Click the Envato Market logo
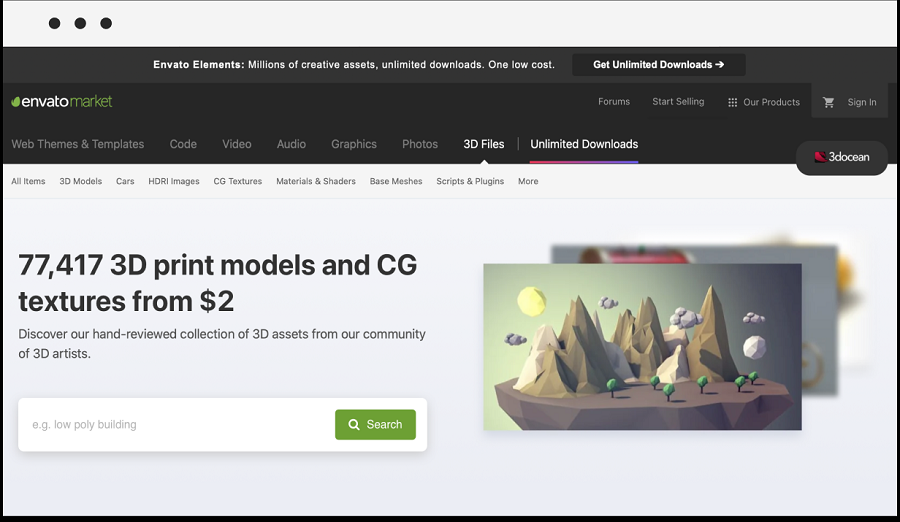 pyautogui.click(x=62, y=102)
